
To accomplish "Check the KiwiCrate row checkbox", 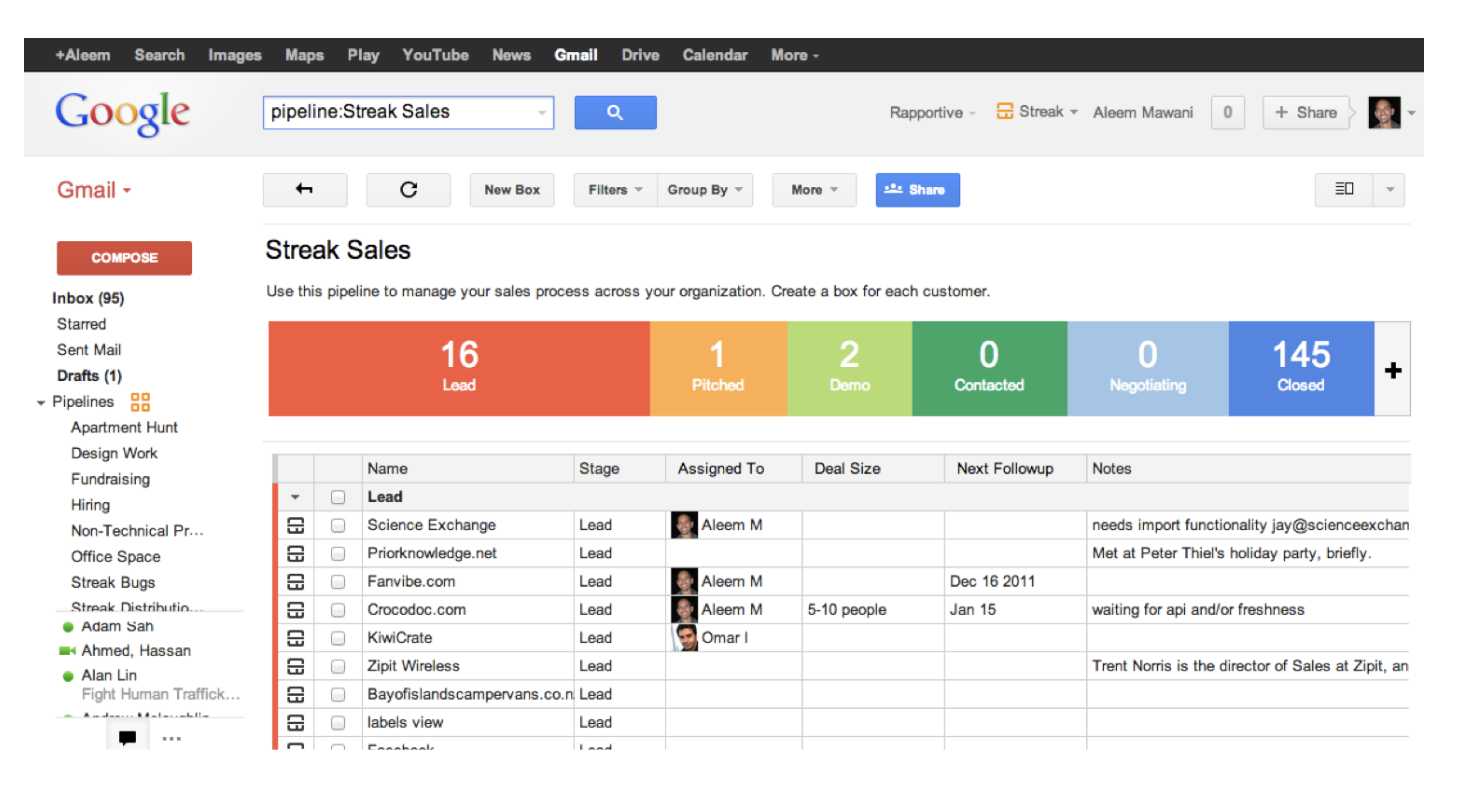I will pyautogui.click(x=338, y=637).
